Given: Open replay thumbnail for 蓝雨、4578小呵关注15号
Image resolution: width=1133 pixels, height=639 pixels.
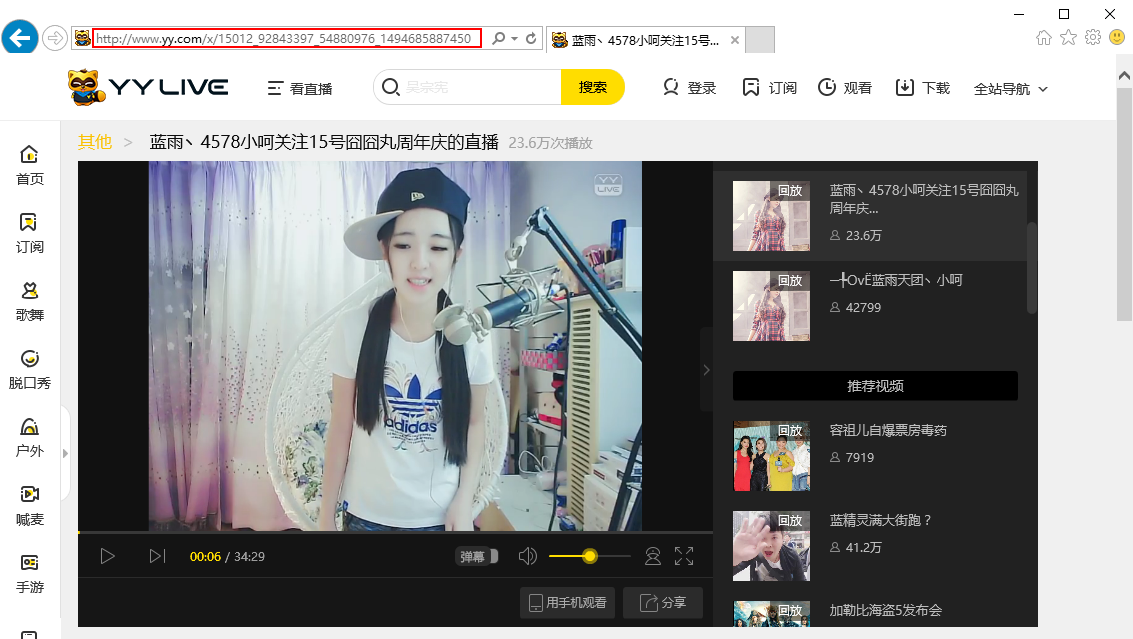Looking at the screenshot, I should [x=771, y=216].
